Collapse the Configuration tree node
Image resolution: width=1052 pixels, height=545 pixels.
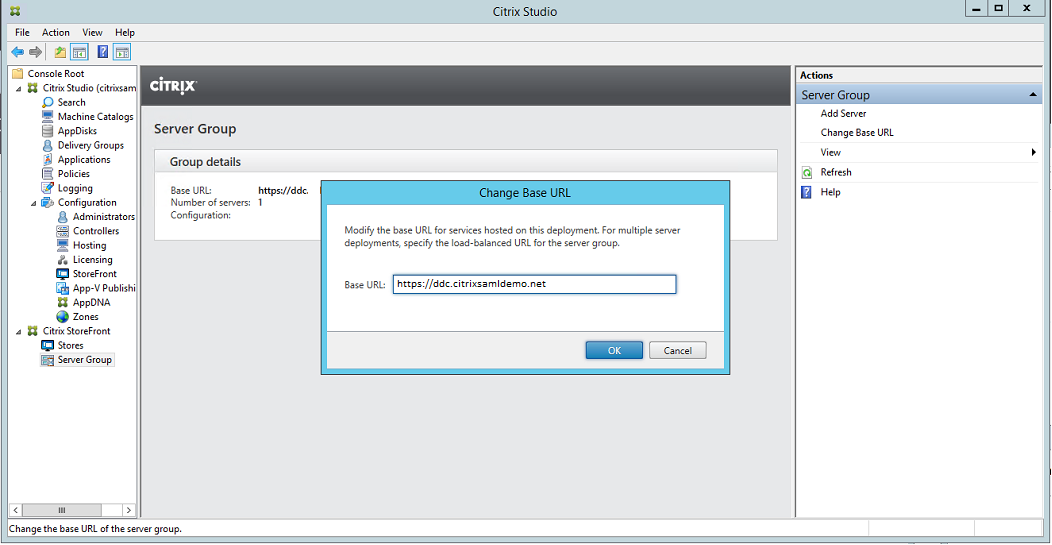pyautogui.click(x=34, y=203)
